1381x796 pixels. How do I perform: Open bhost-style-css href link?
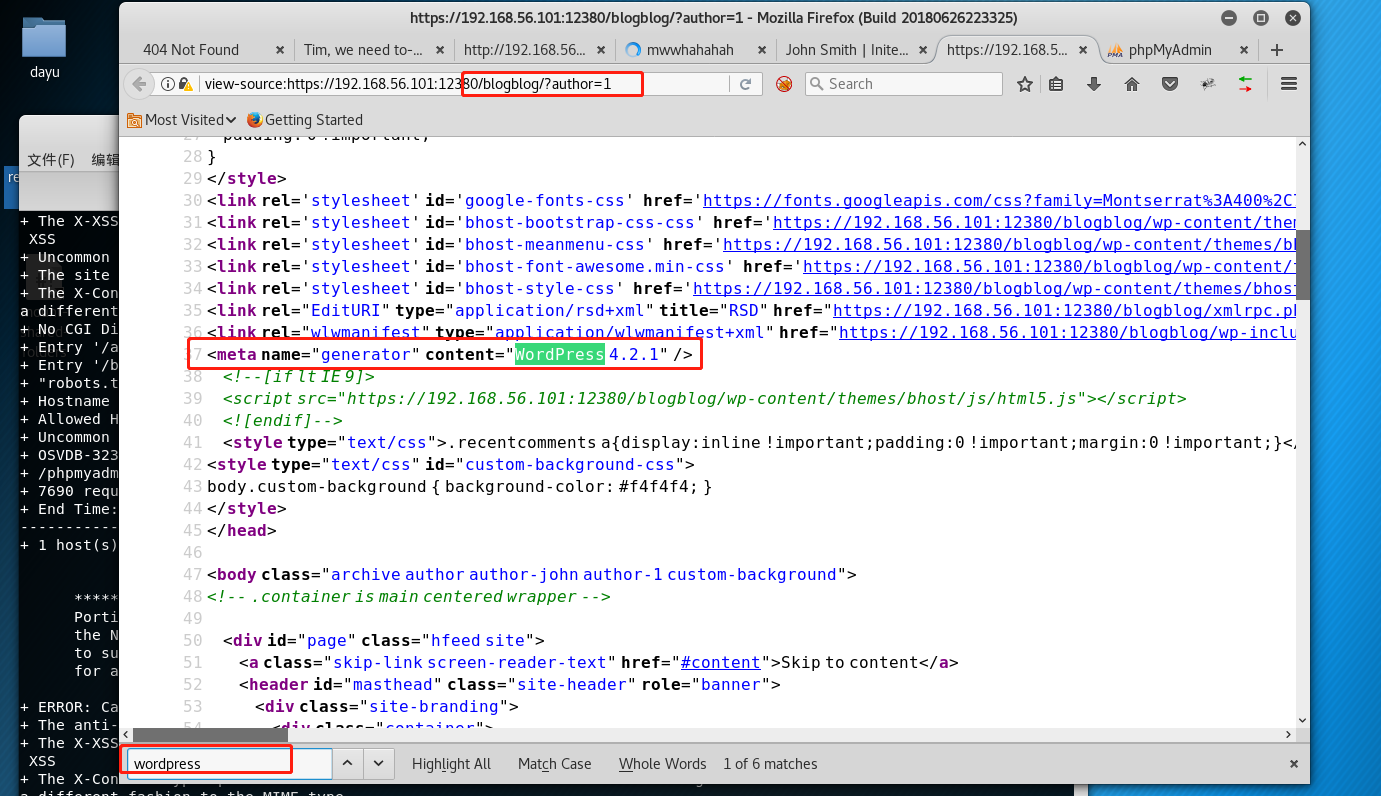(x=995, y=288)
